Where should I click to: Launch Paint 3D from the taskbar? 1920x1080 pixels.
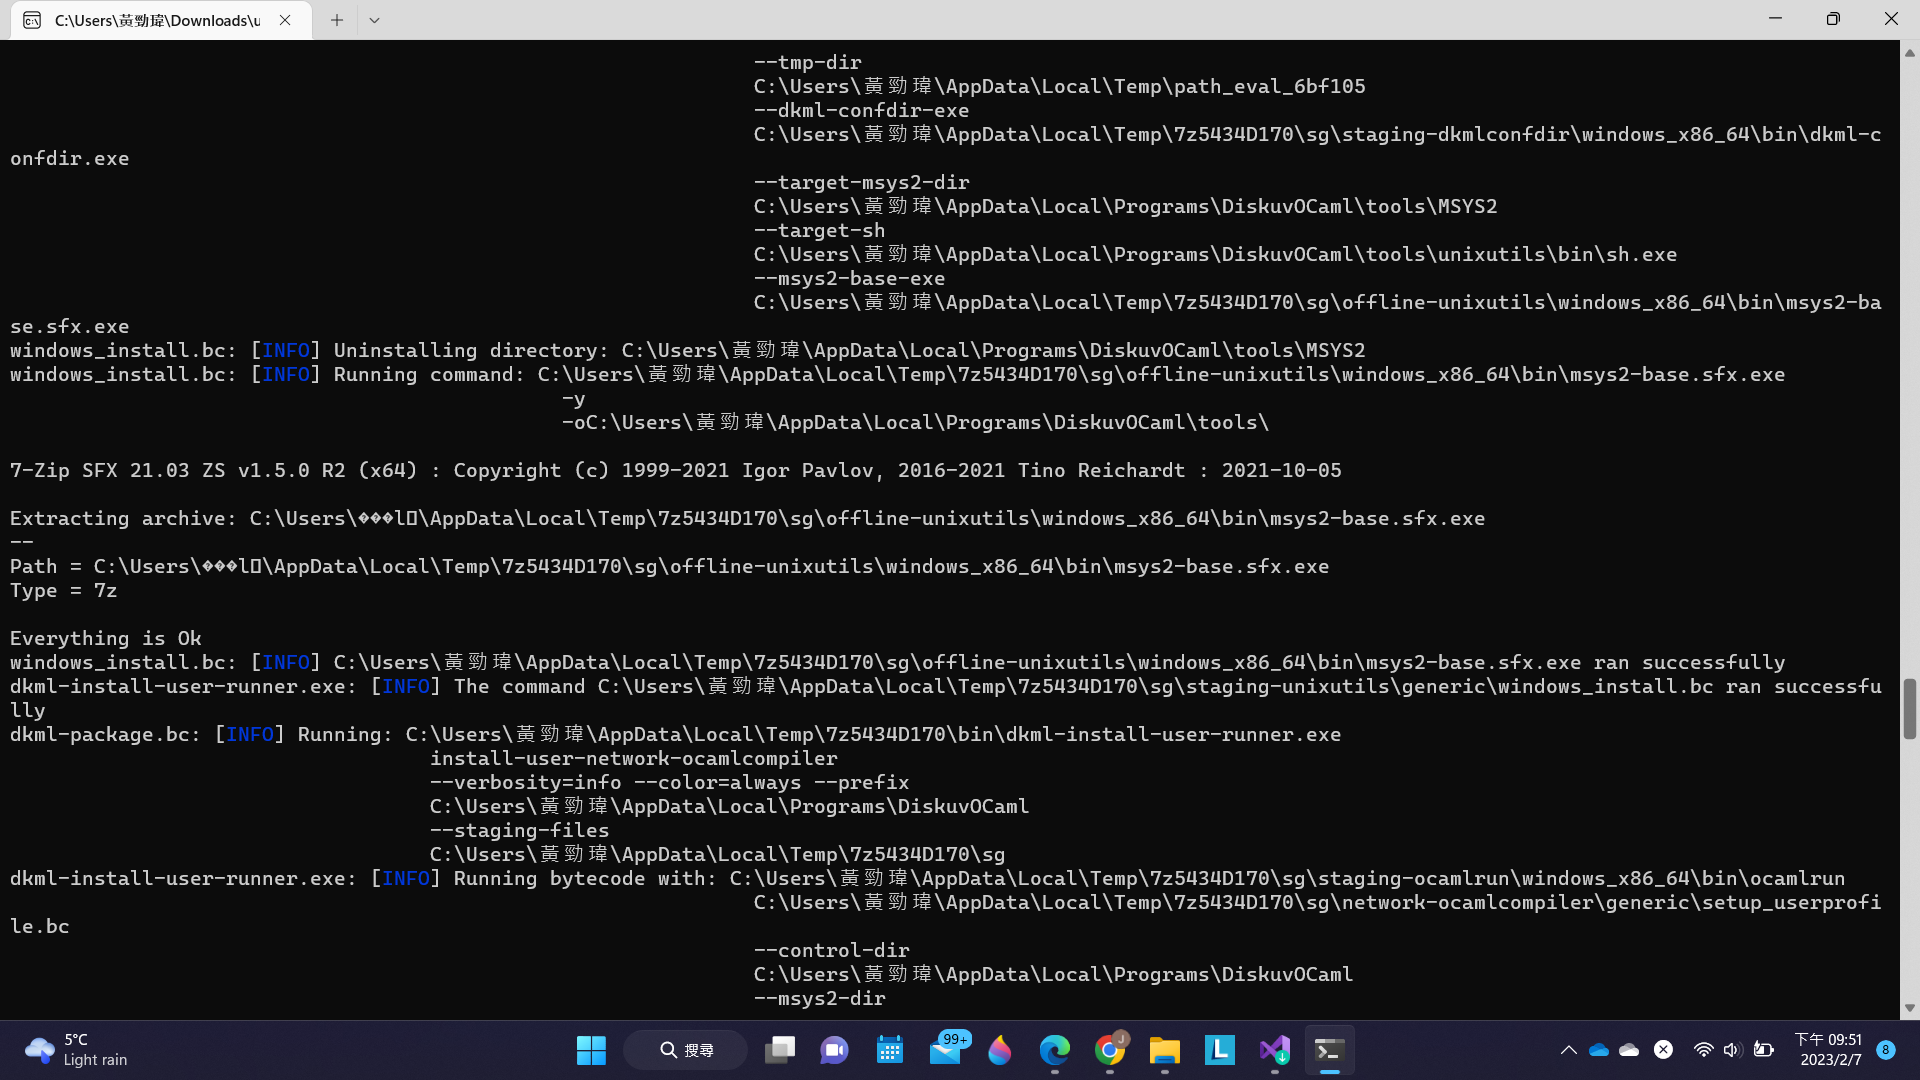[x=1000, y=1050]
